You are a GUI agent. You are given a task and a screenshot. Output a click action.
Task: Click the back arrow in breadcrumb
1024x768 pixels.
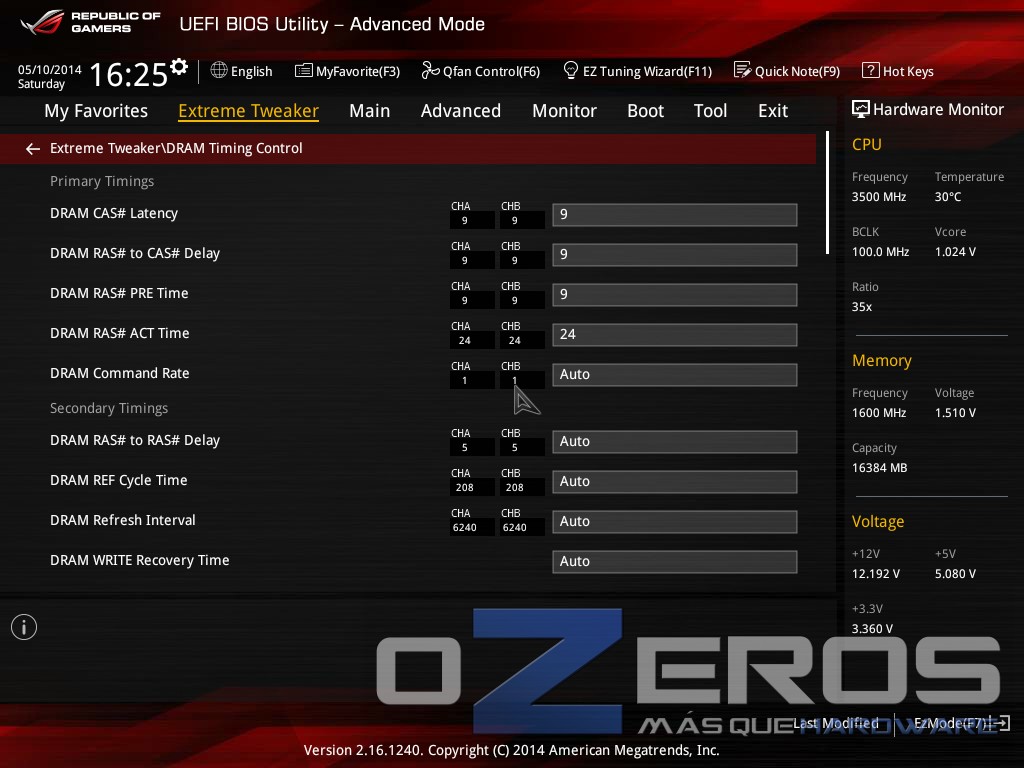coord(33,149)
